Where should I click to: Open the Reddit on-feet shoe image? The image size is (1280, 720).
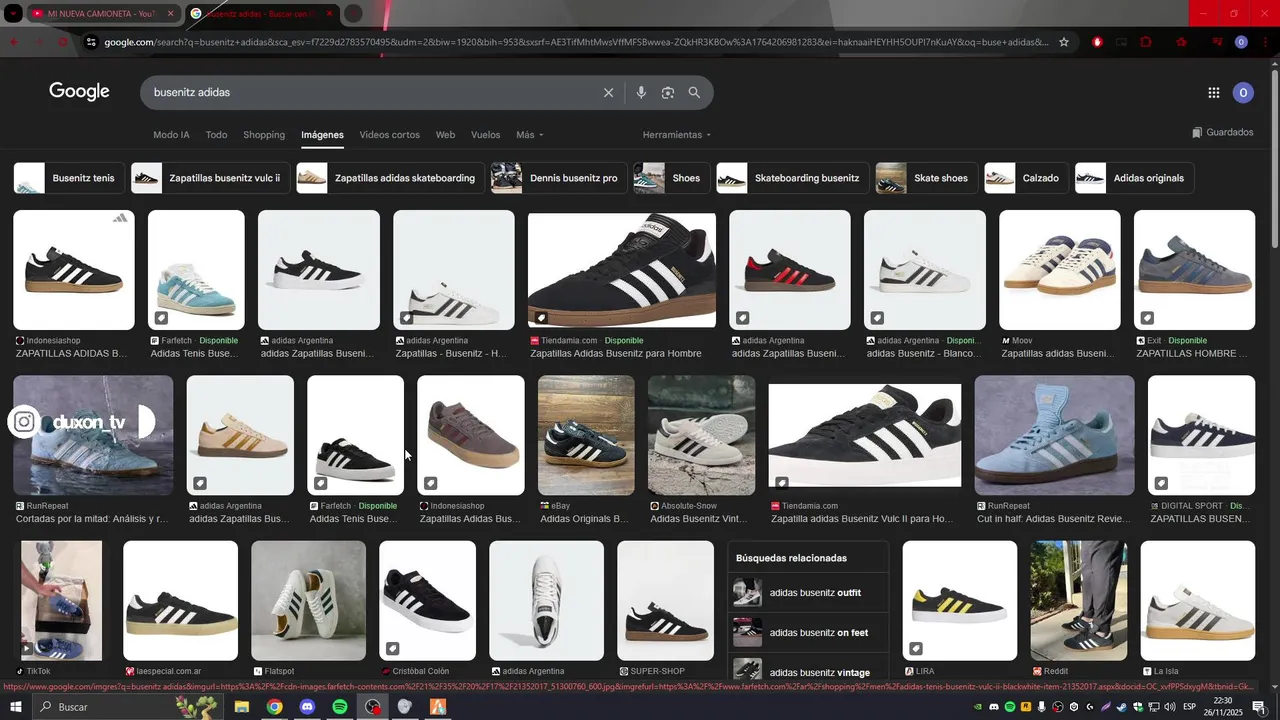point(1079,601)
